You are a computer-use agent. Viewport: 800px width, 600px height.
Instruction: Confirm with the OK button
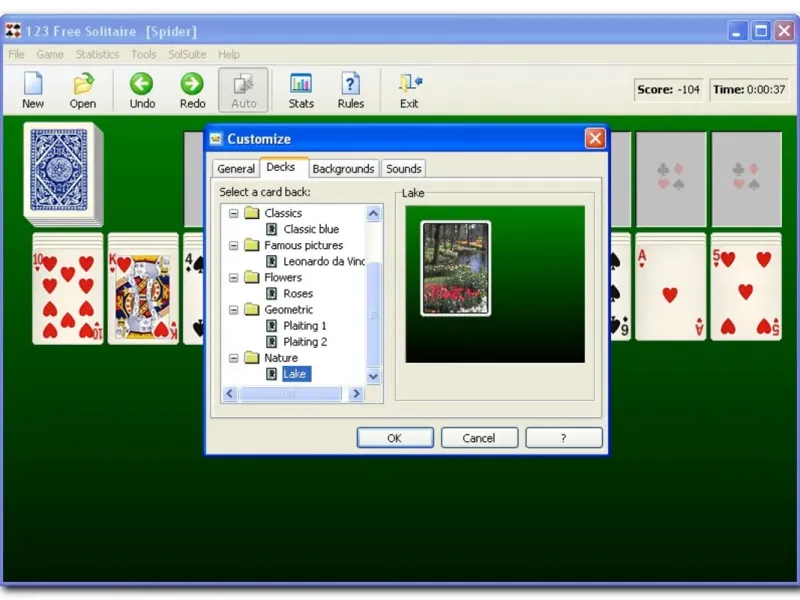tap(395, 438)
